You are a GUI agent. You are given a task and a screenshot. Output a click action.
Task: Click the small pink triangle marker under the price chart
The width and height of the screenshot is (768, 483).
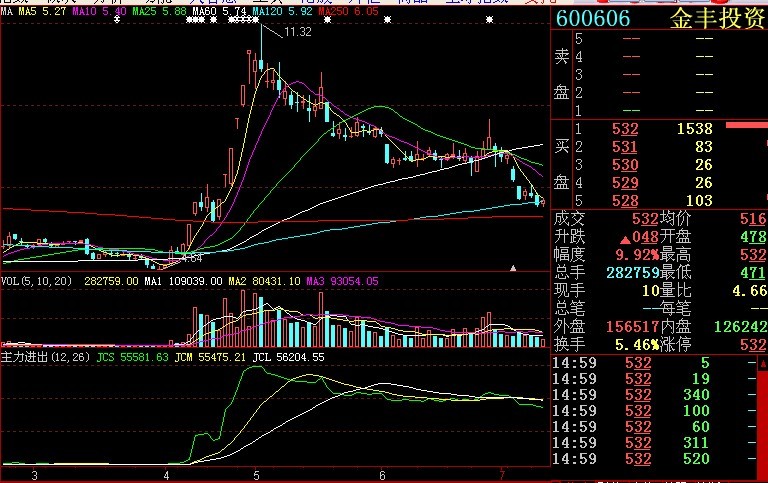point(513,268)
